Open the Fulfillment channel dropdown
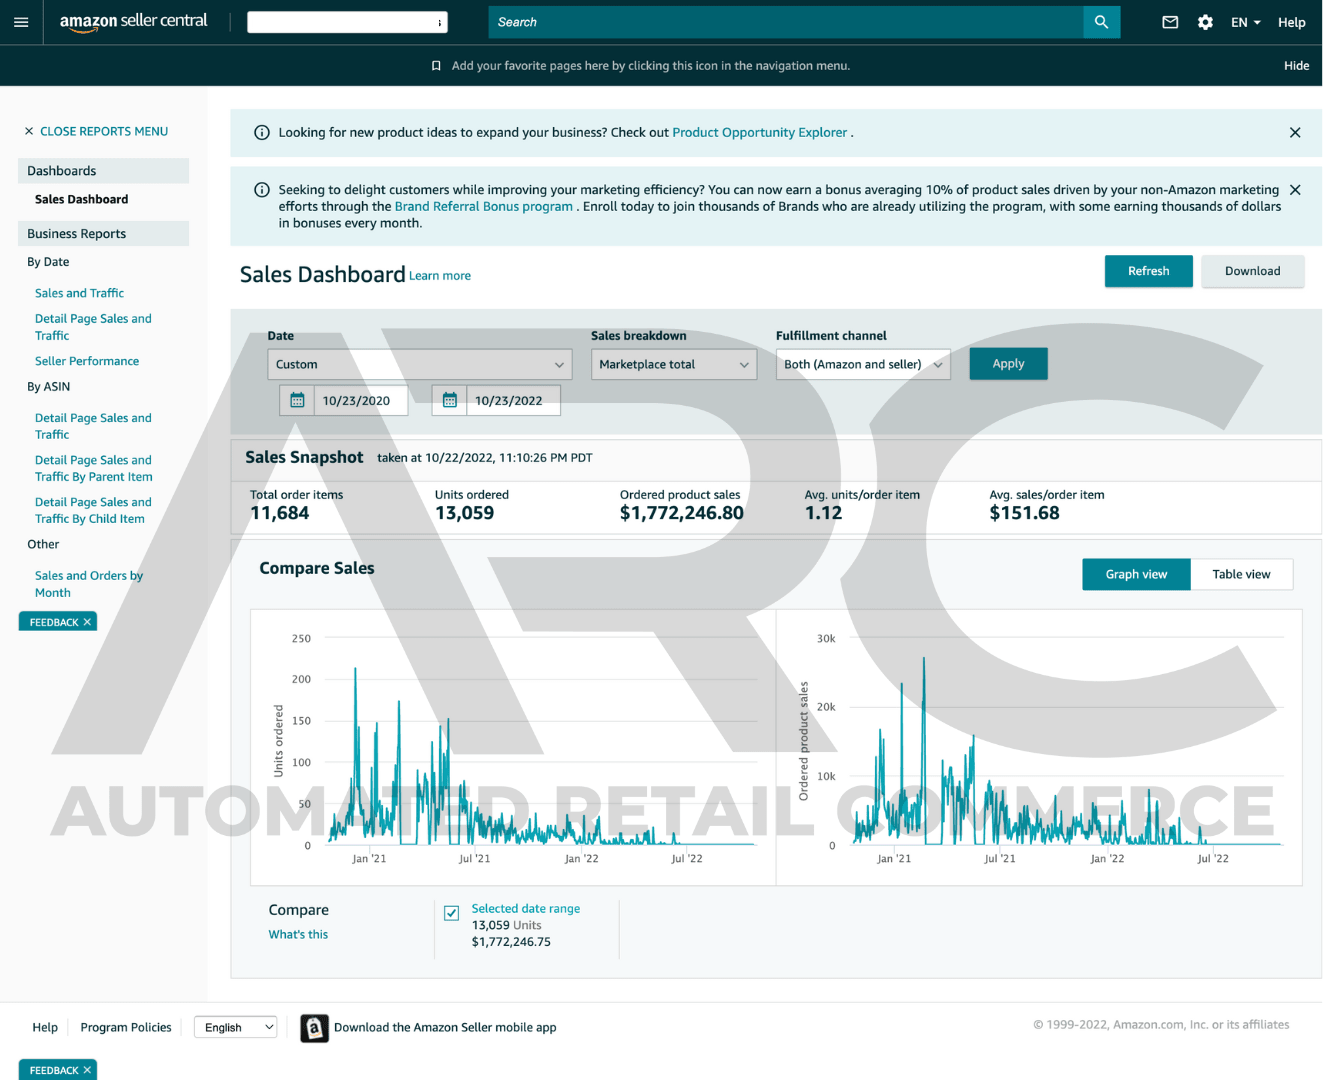 [x=863, y=364]
